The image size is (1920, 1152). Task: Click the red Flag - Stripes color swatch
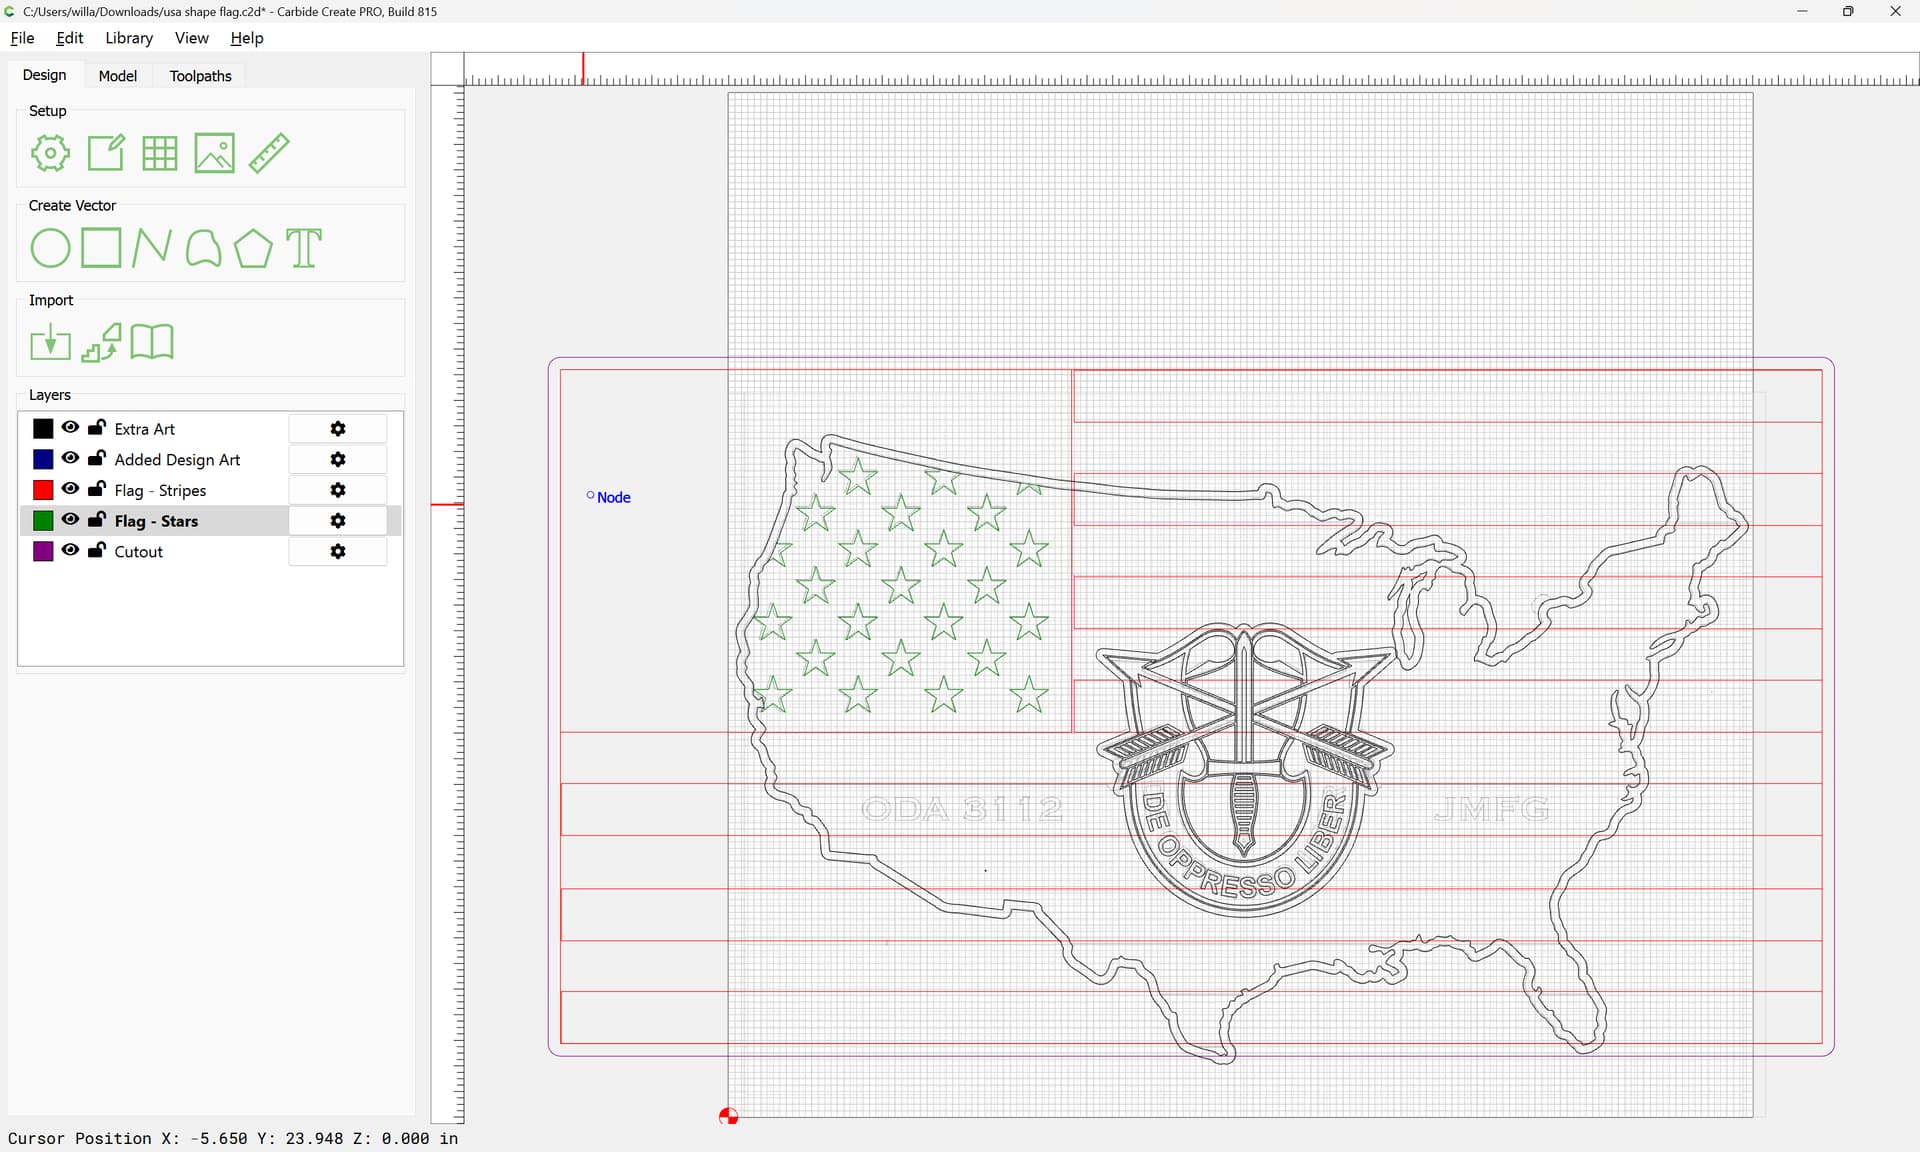coord(43,490)
